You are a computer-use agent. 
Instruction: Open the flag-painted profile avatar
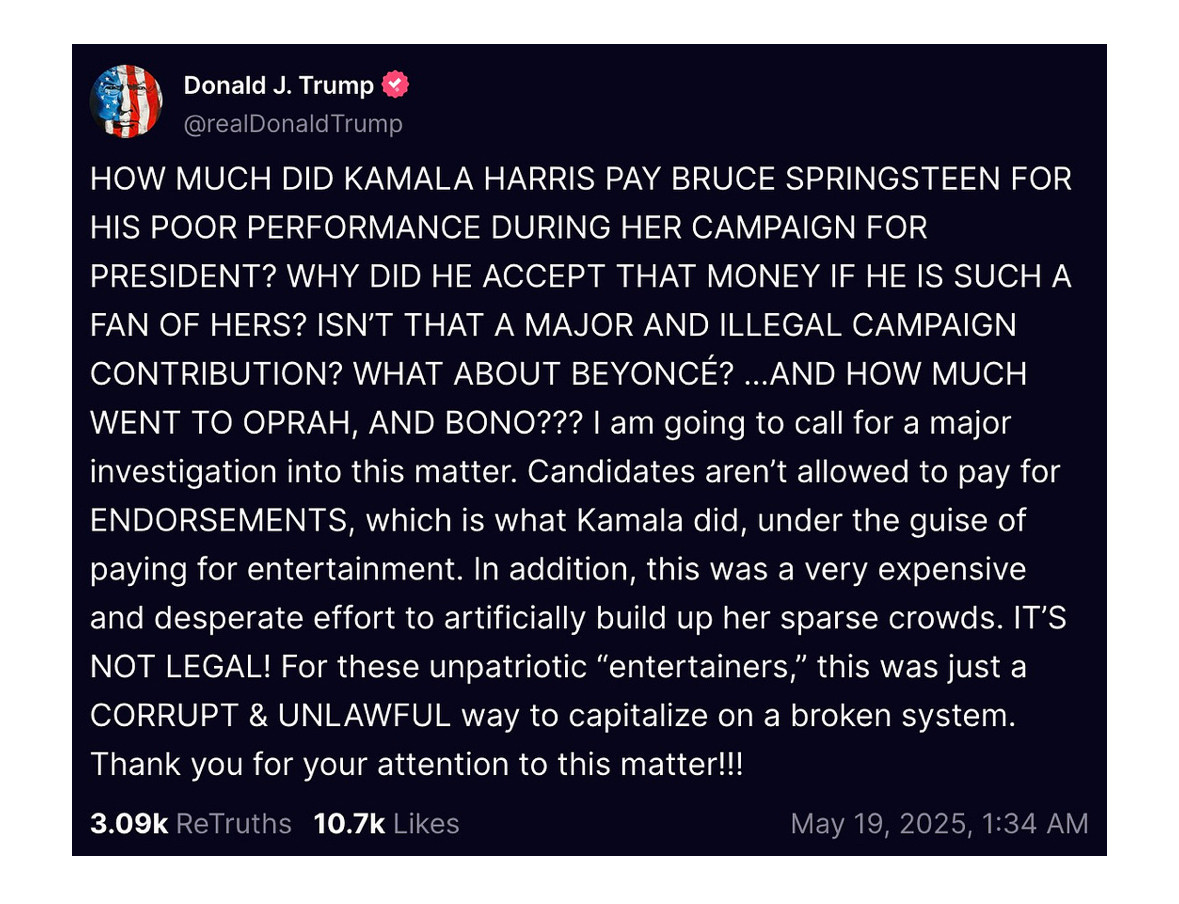click(x=126, y=102)
